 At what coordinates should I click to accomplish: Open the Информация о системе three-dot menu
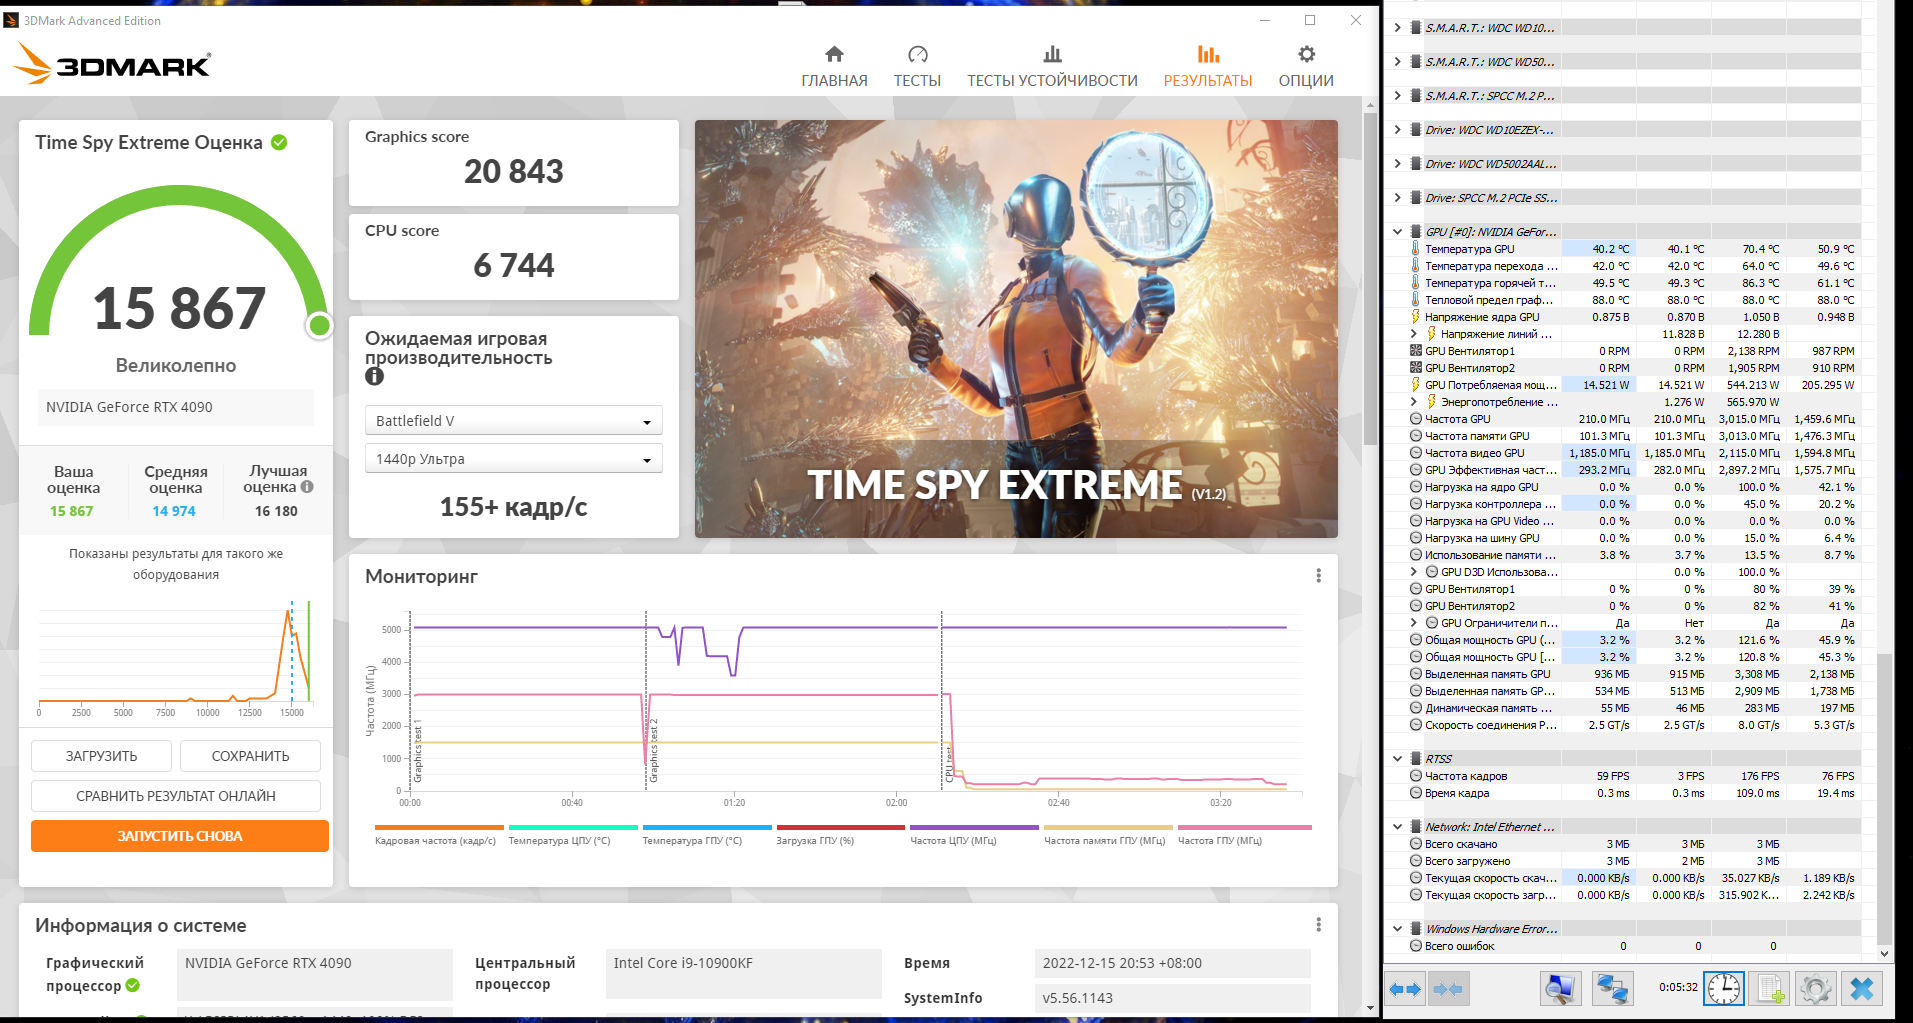1318,925
